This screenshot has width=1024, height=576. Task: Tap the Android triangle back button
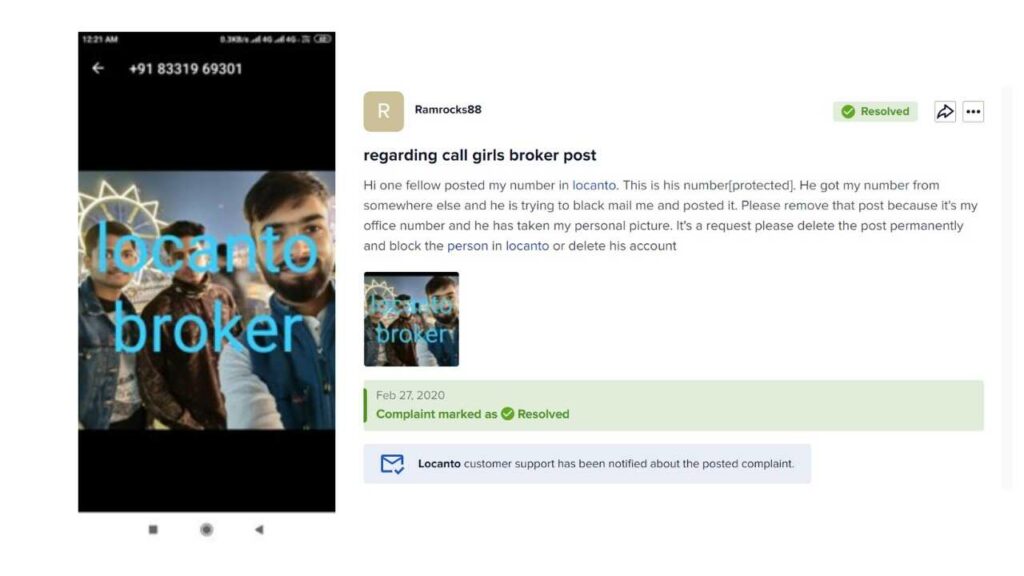pyautogui.click(x=259, y=530)
